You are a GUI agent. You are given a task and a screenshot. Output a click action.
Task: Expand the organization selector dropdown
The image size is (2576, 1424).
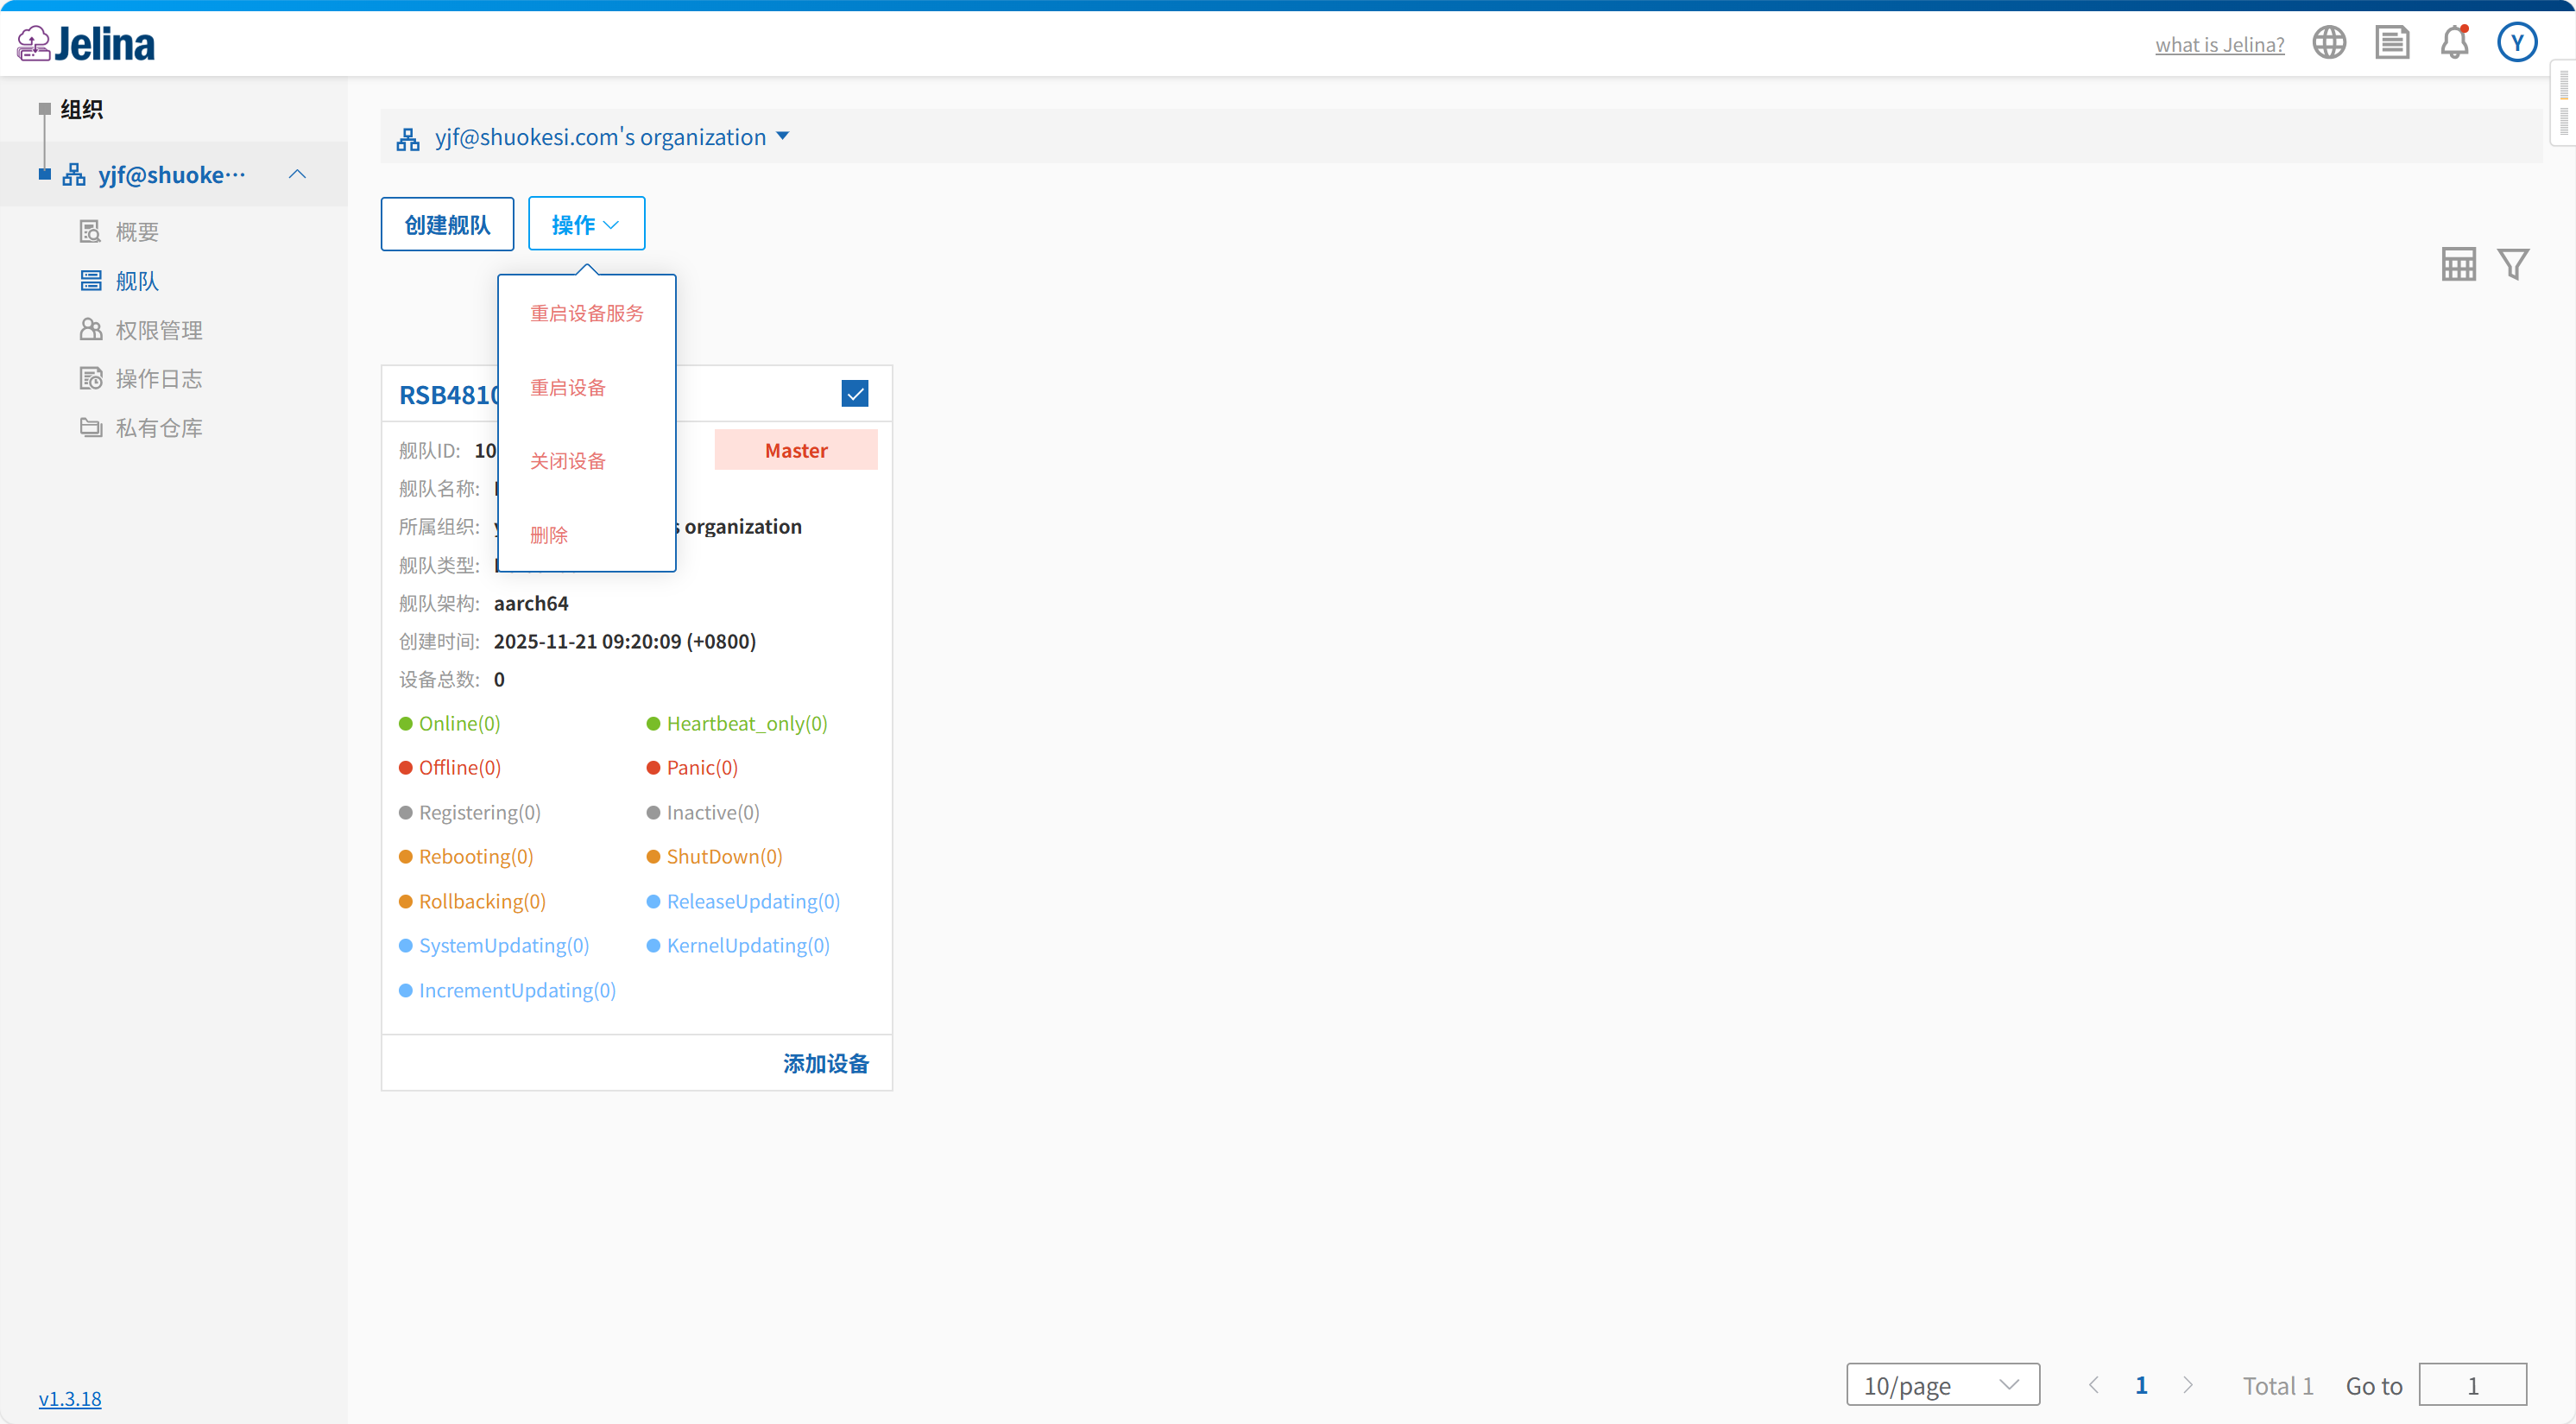click(x=783, y=136)
